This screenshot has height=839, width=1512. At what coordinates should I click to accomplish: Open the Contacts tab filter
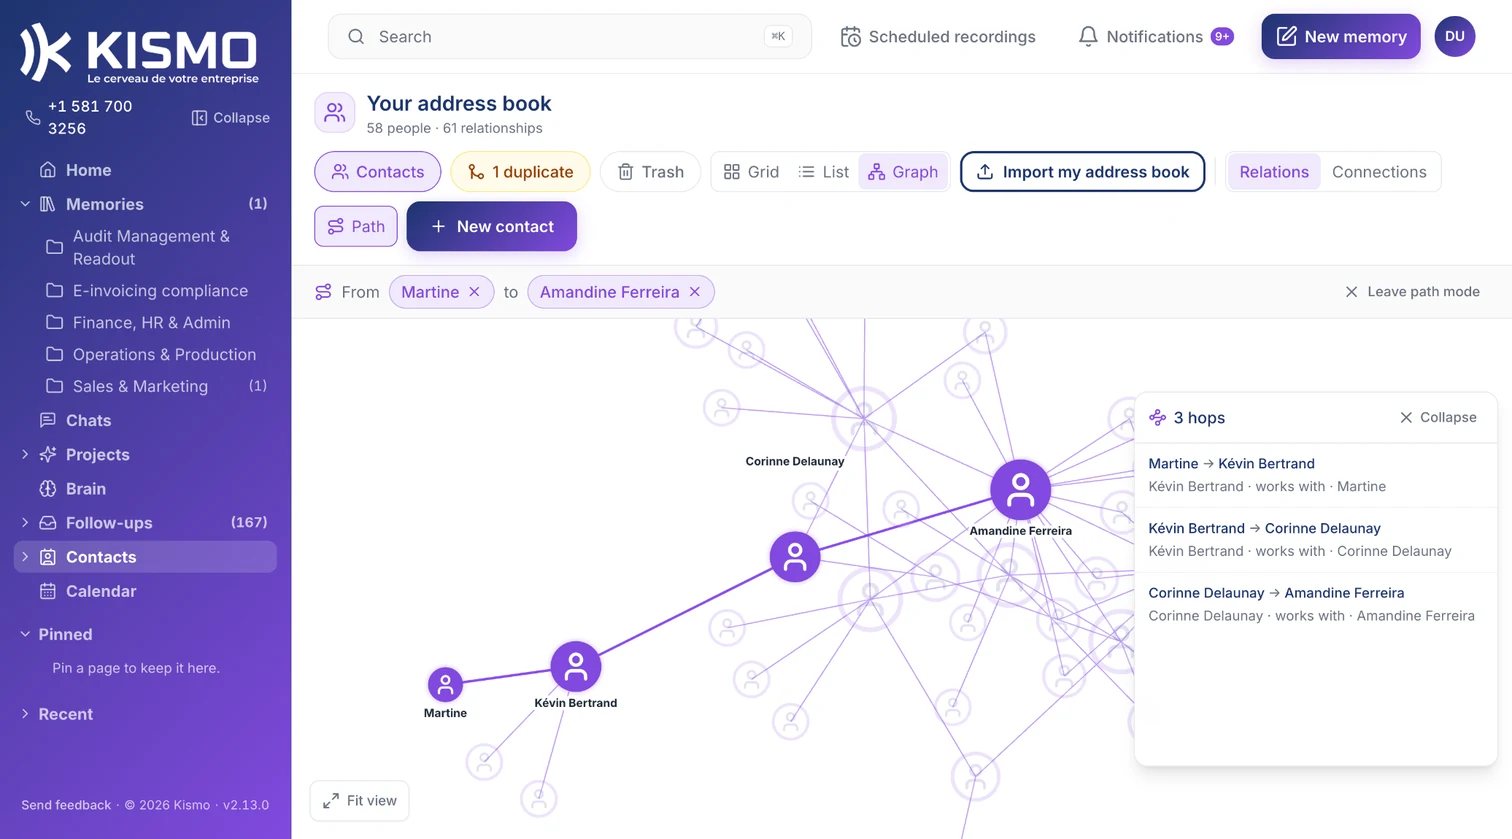click(377, 172)
